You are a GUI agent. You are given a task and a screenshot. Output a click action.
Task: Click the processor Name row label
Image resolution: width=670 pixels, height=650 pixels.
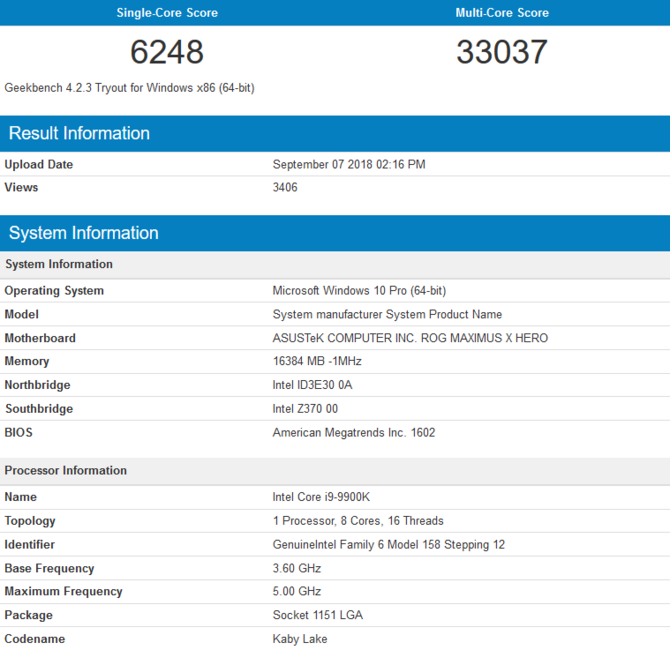coord(21,497)
